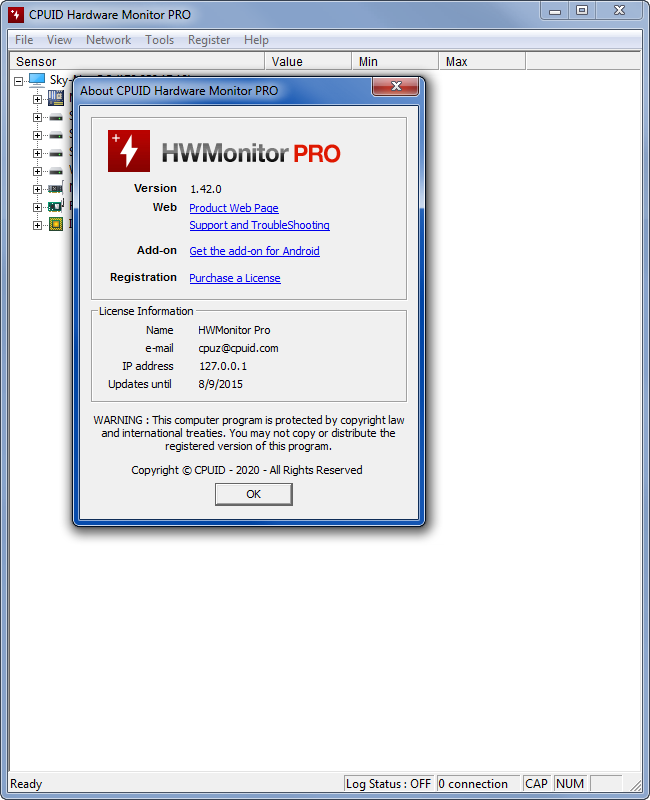Expand the motherboard node
Image resolution: width=650 pixels, height=800 pixels.
[x=37, y=99]
